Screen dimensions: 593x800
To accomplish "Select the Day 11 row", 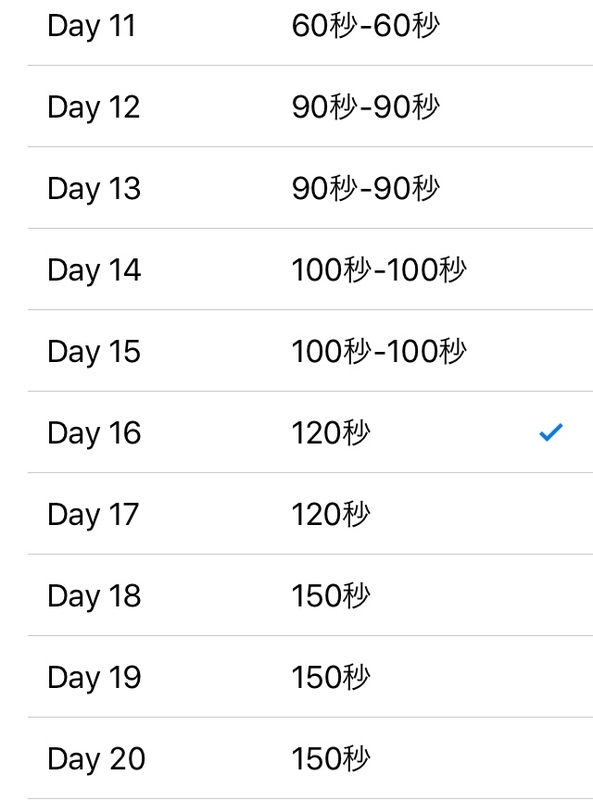I will pos(310,25).
